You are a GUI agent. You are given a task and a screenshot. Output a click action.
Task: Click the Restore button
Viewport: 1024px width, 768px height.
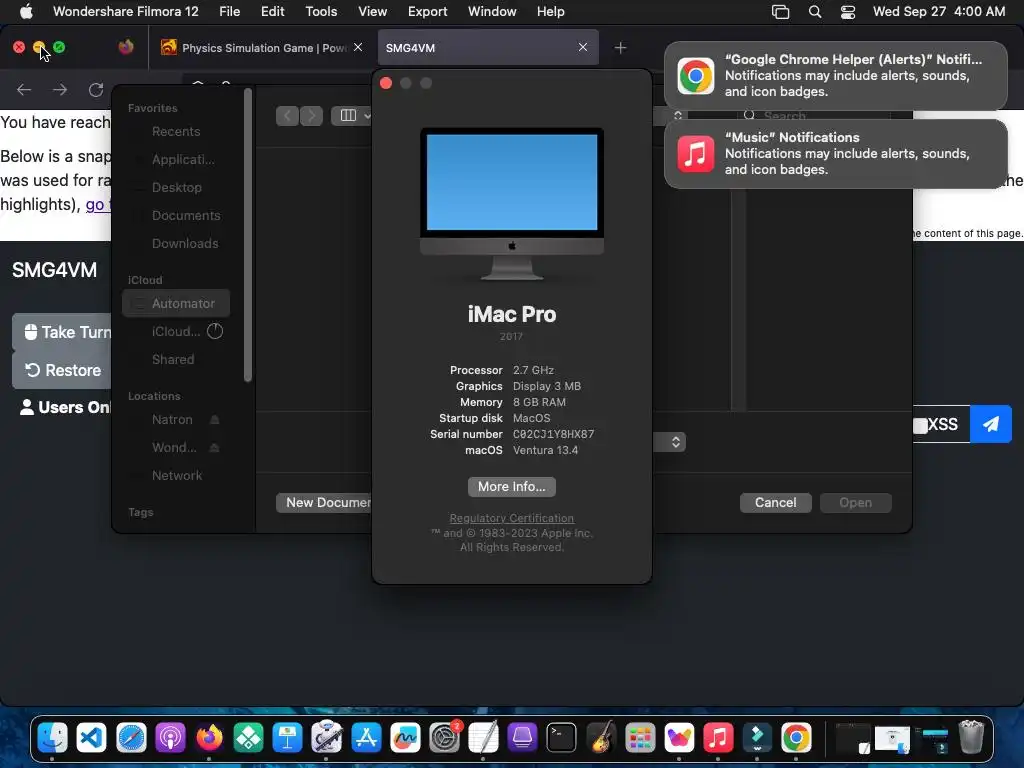point(62,370)
